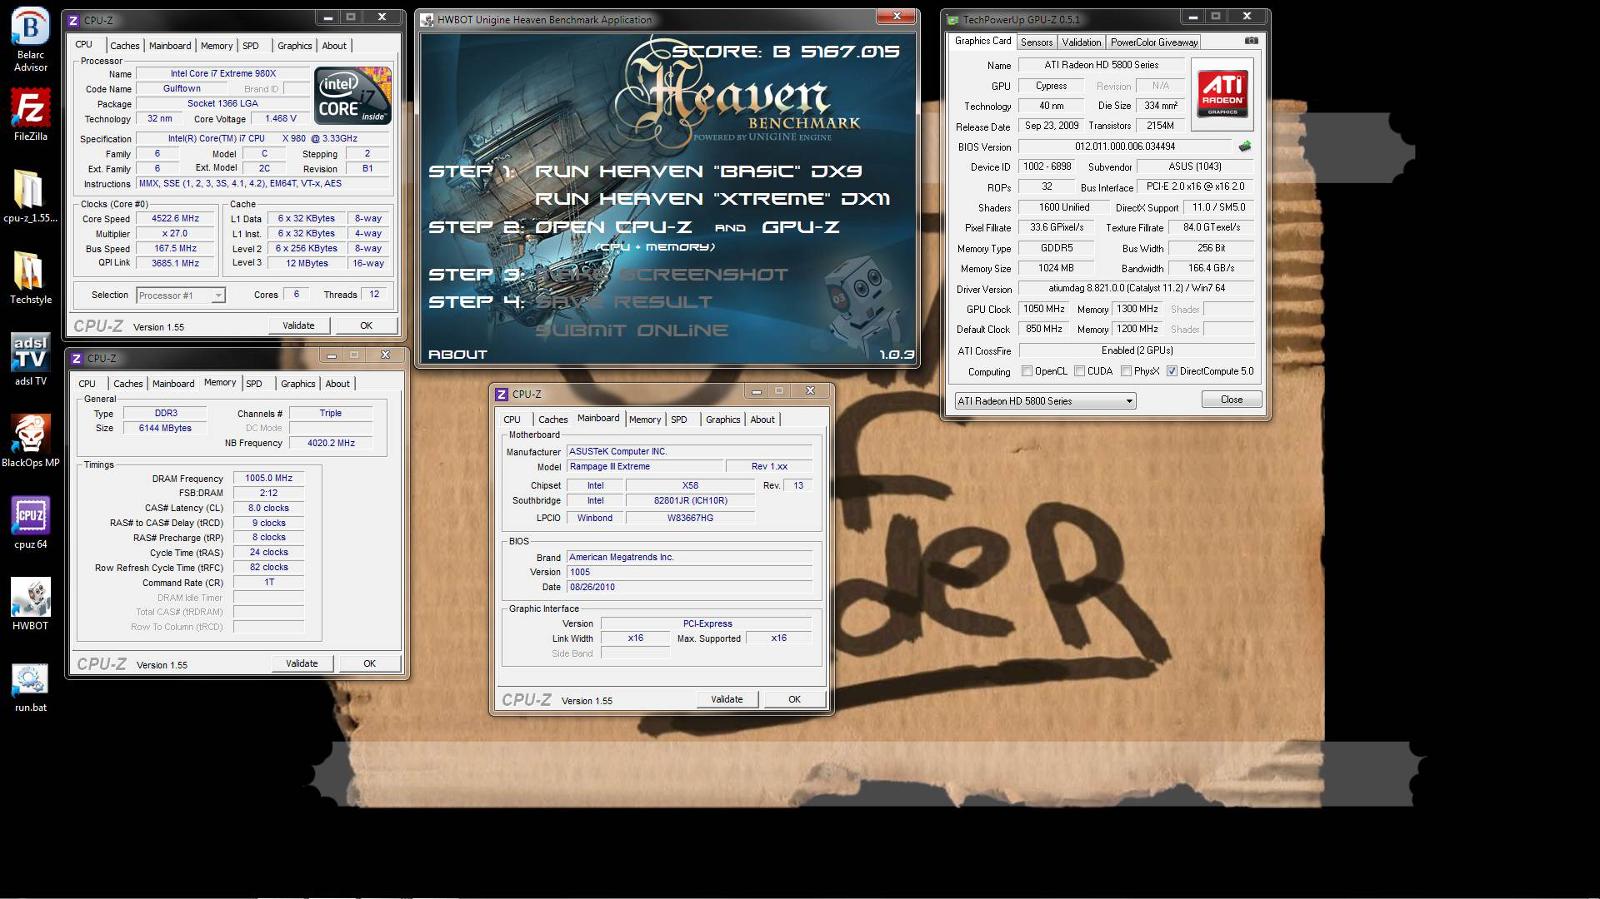Open FileZilla desktop shortcut
Viewport: 1600px width, 899px height.
[30, 115]
